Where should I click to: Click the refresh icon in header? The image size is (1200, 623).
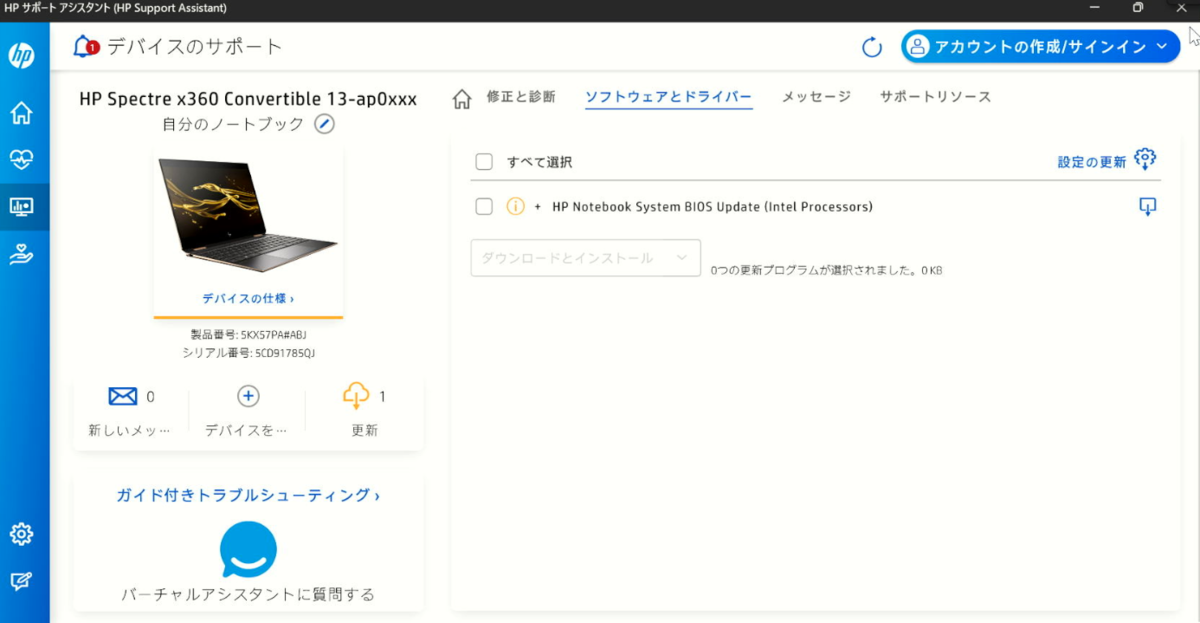tap(872, 47)
